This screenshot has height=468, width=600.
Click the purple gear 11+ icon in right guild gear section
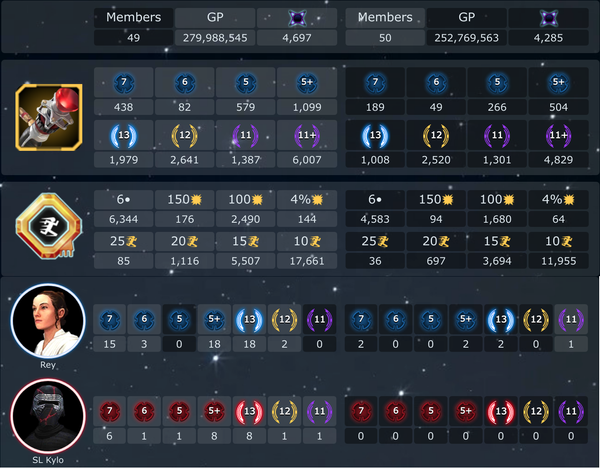coord(558,135)
